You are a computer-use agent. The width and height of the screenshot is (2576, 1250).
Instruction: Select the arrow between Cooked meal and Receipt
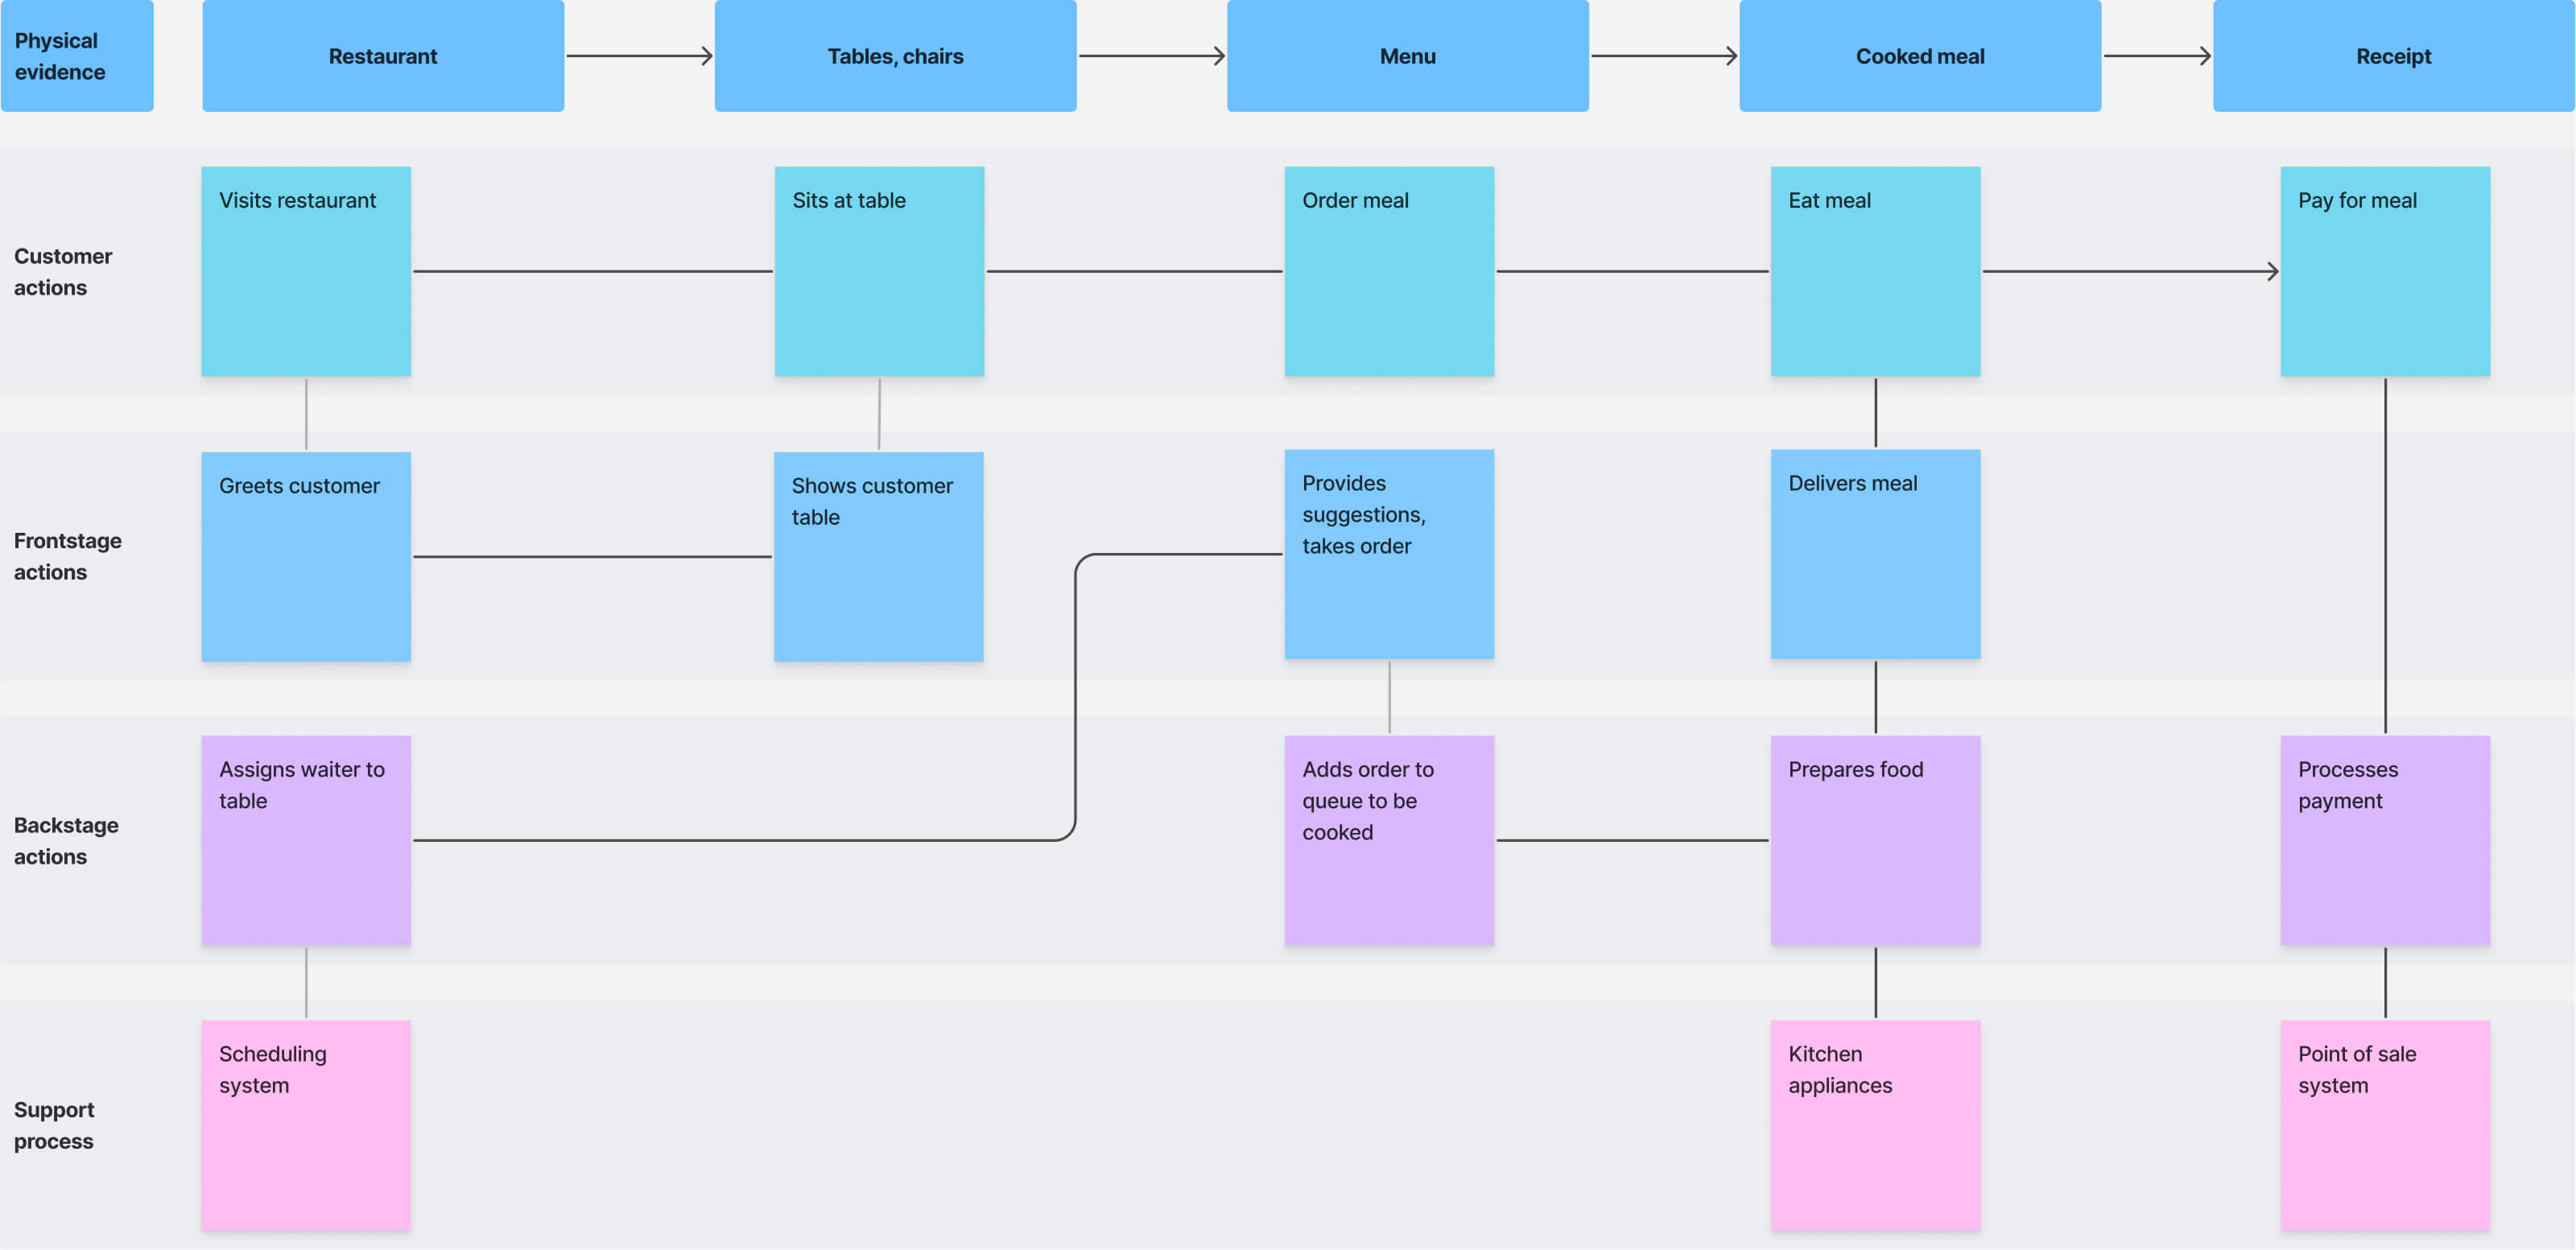click(x=2157, y=56)
